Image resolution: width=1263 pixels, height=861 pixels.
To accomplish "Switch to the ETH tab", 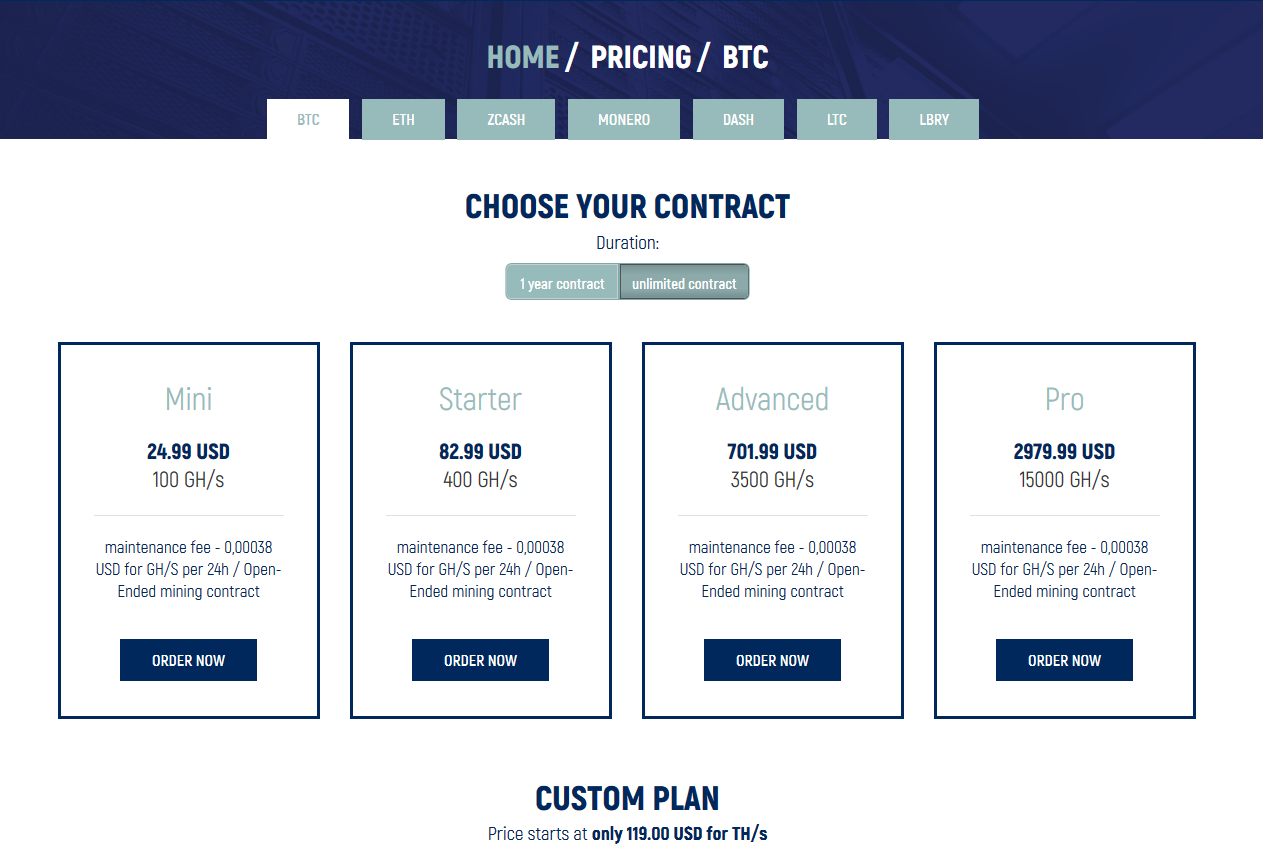I will pyautogui.click(x=403, y=119).
